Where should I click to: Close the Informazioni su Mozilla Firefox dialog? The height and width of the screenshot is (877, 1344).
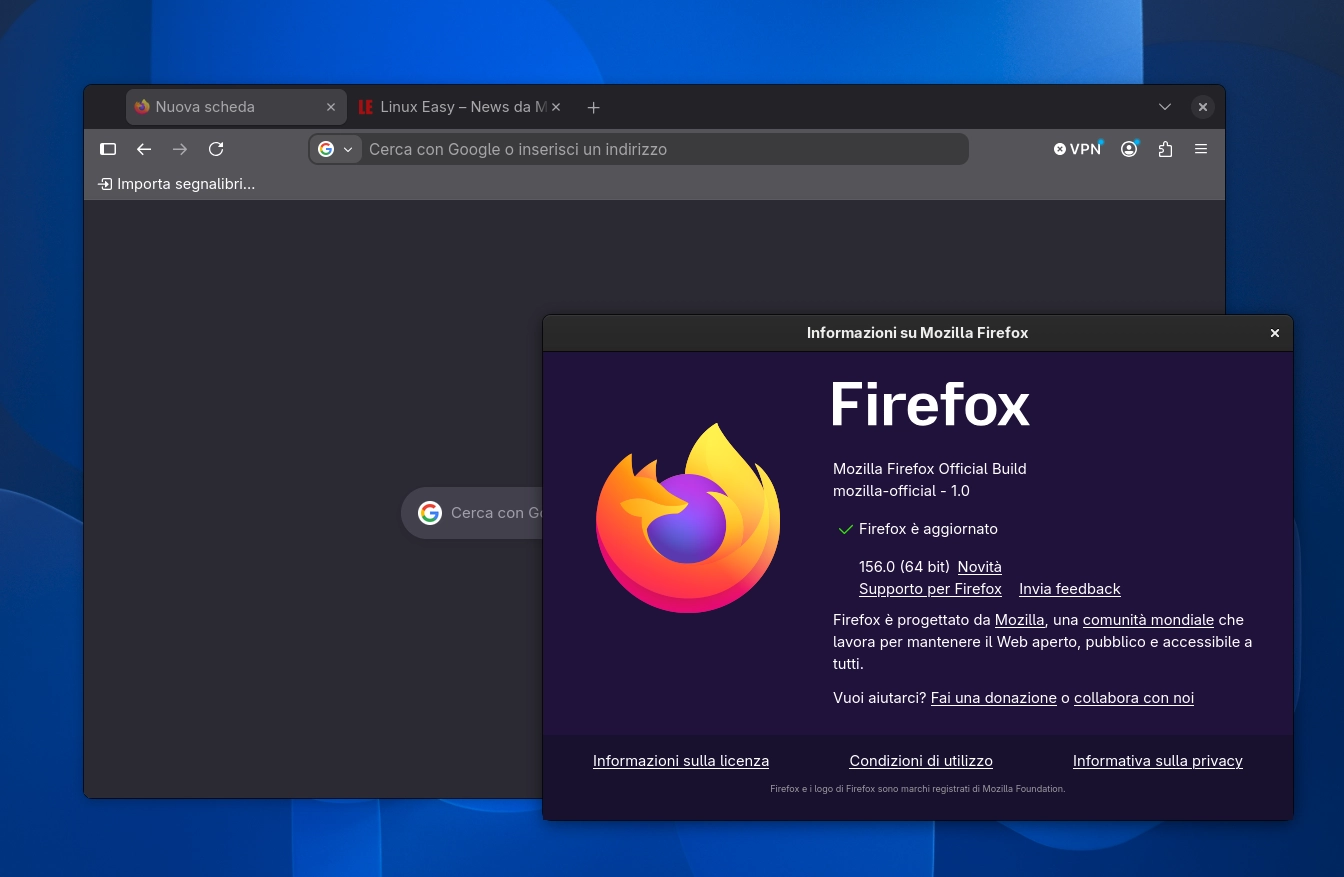tap(1275, 333)
